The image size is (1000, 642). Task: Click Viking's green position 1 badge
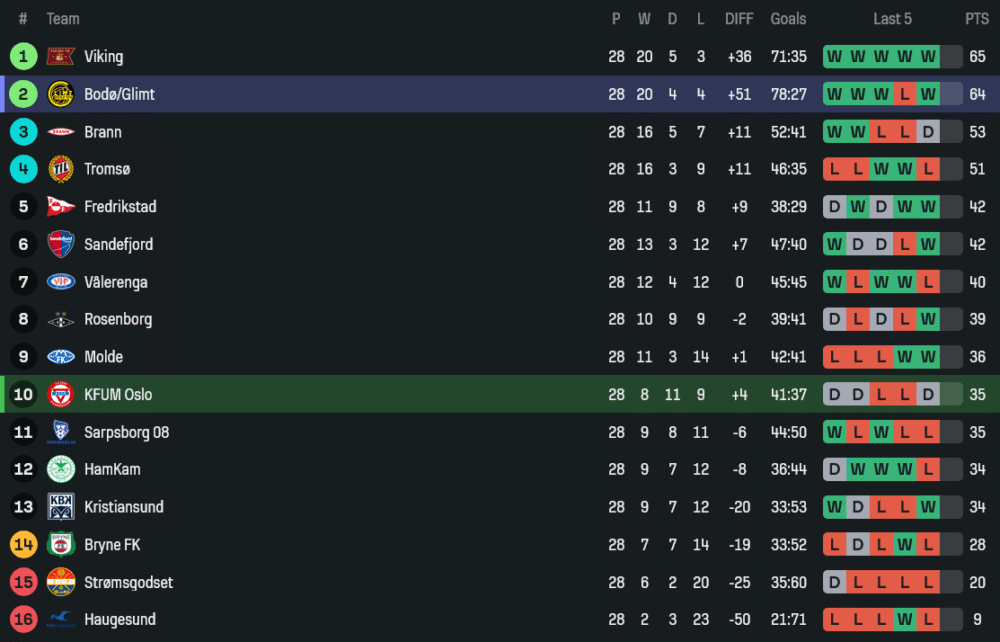coord(24,57)
